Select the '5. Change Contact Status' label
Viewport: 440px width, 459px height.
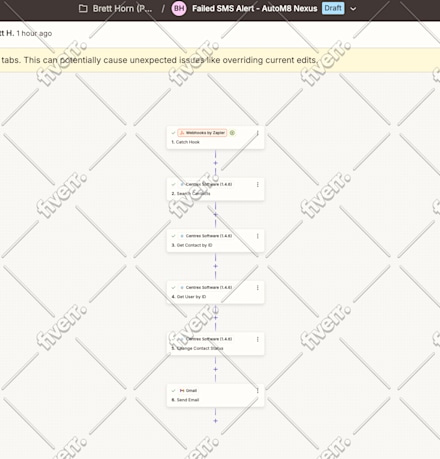[197, 348]
